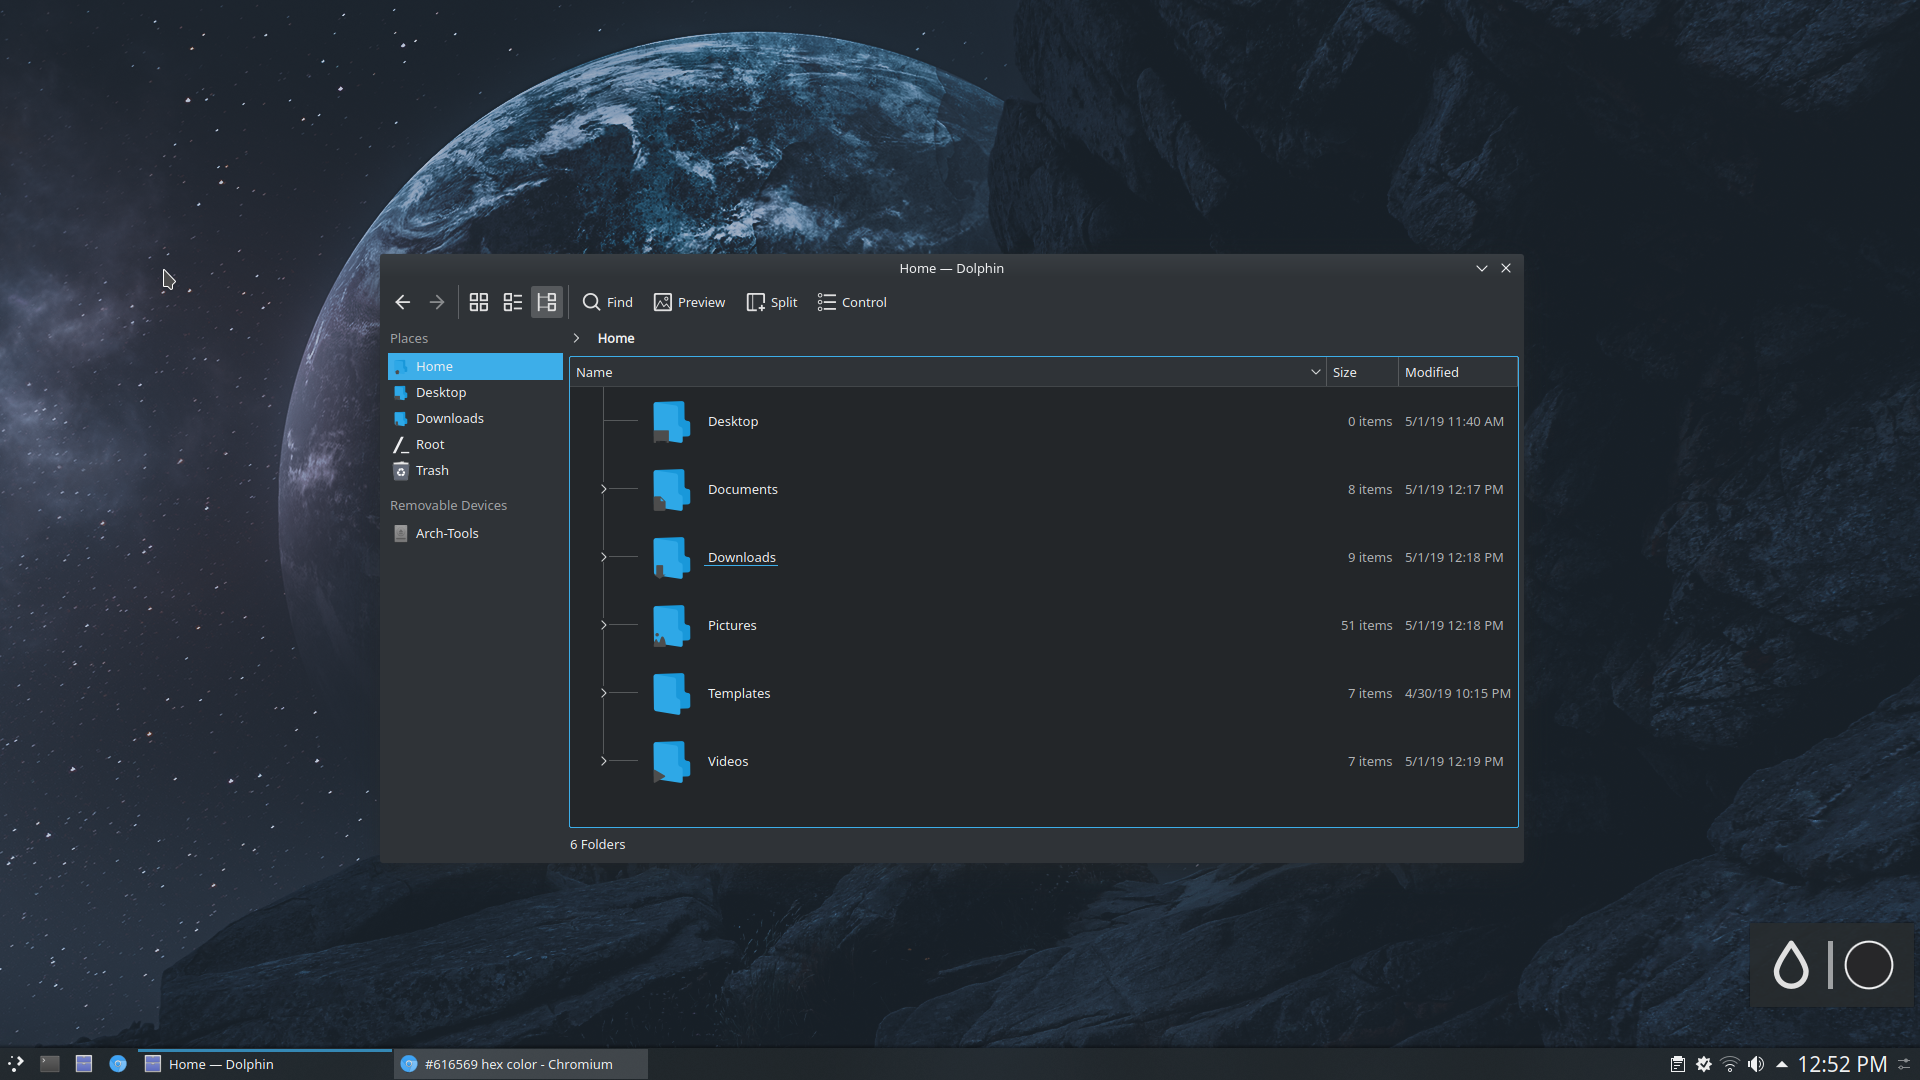Click the underlined Downloads folder name
Screen dimensions: 1920x1080
coord(741,557)
